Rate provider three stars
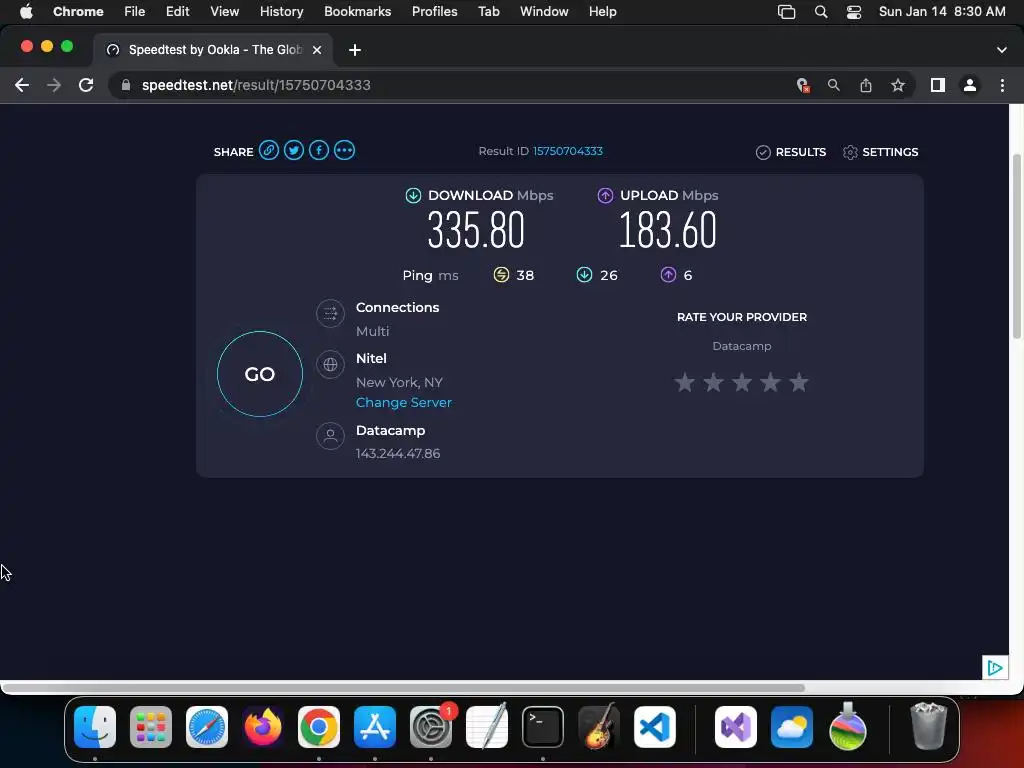 coord(742,382)
